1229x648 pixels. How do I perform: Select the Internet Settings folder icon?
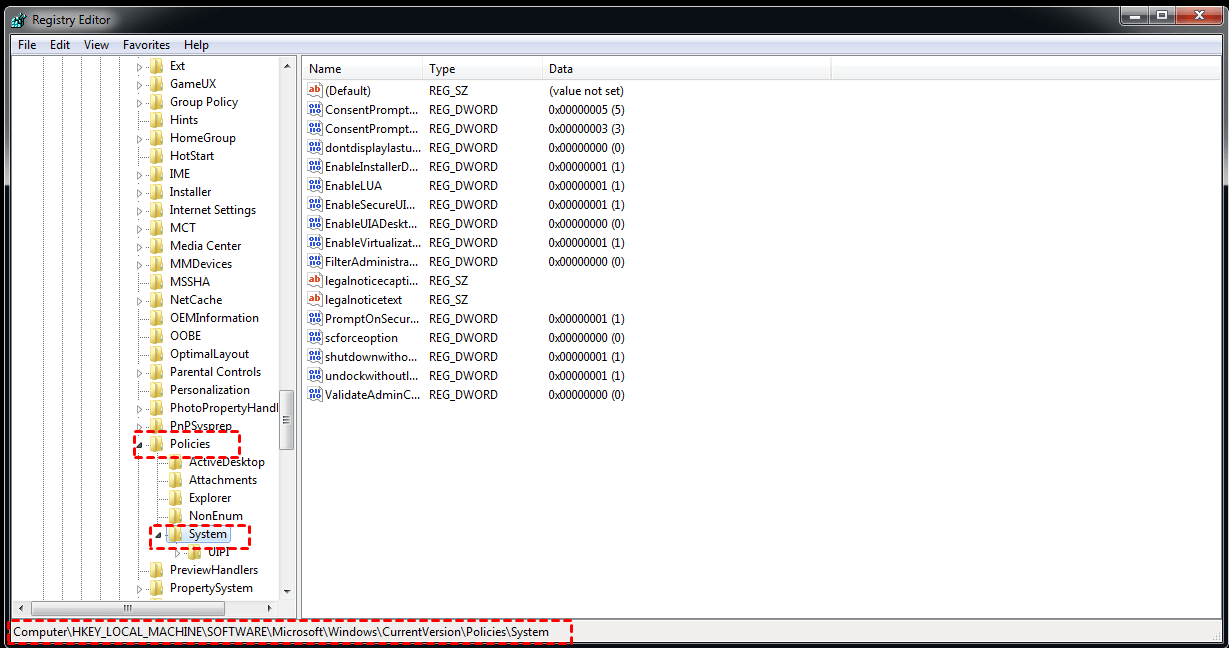[x=156, y=210]
